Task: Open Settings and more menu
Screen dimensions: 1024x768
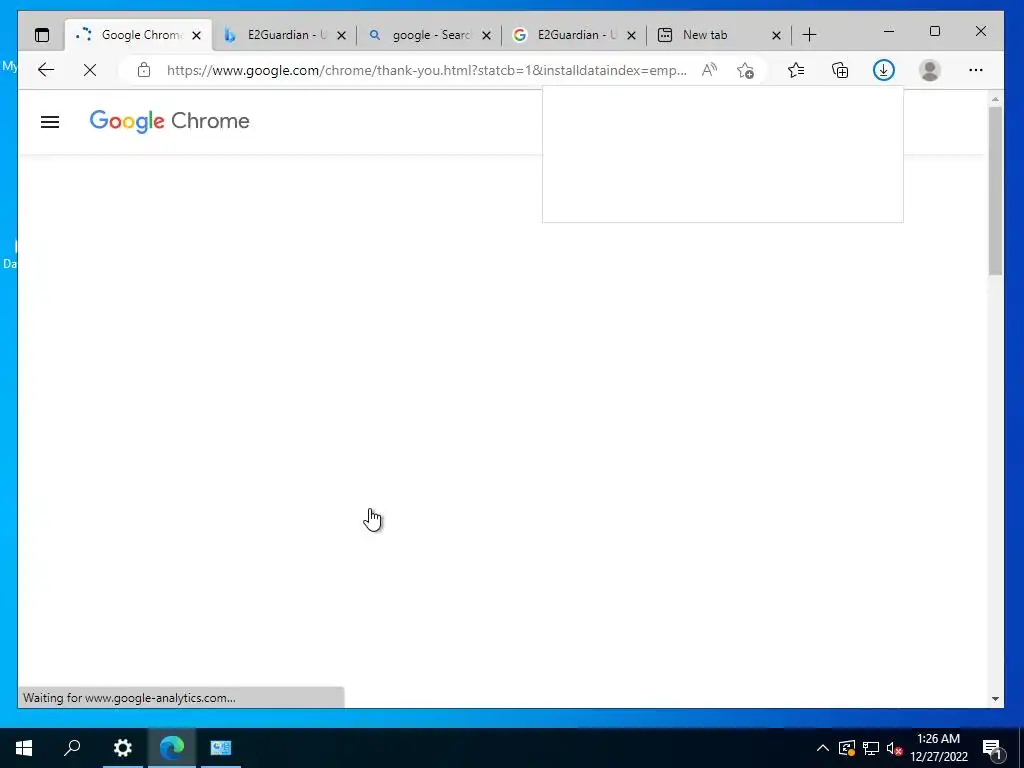Action: 976,70
